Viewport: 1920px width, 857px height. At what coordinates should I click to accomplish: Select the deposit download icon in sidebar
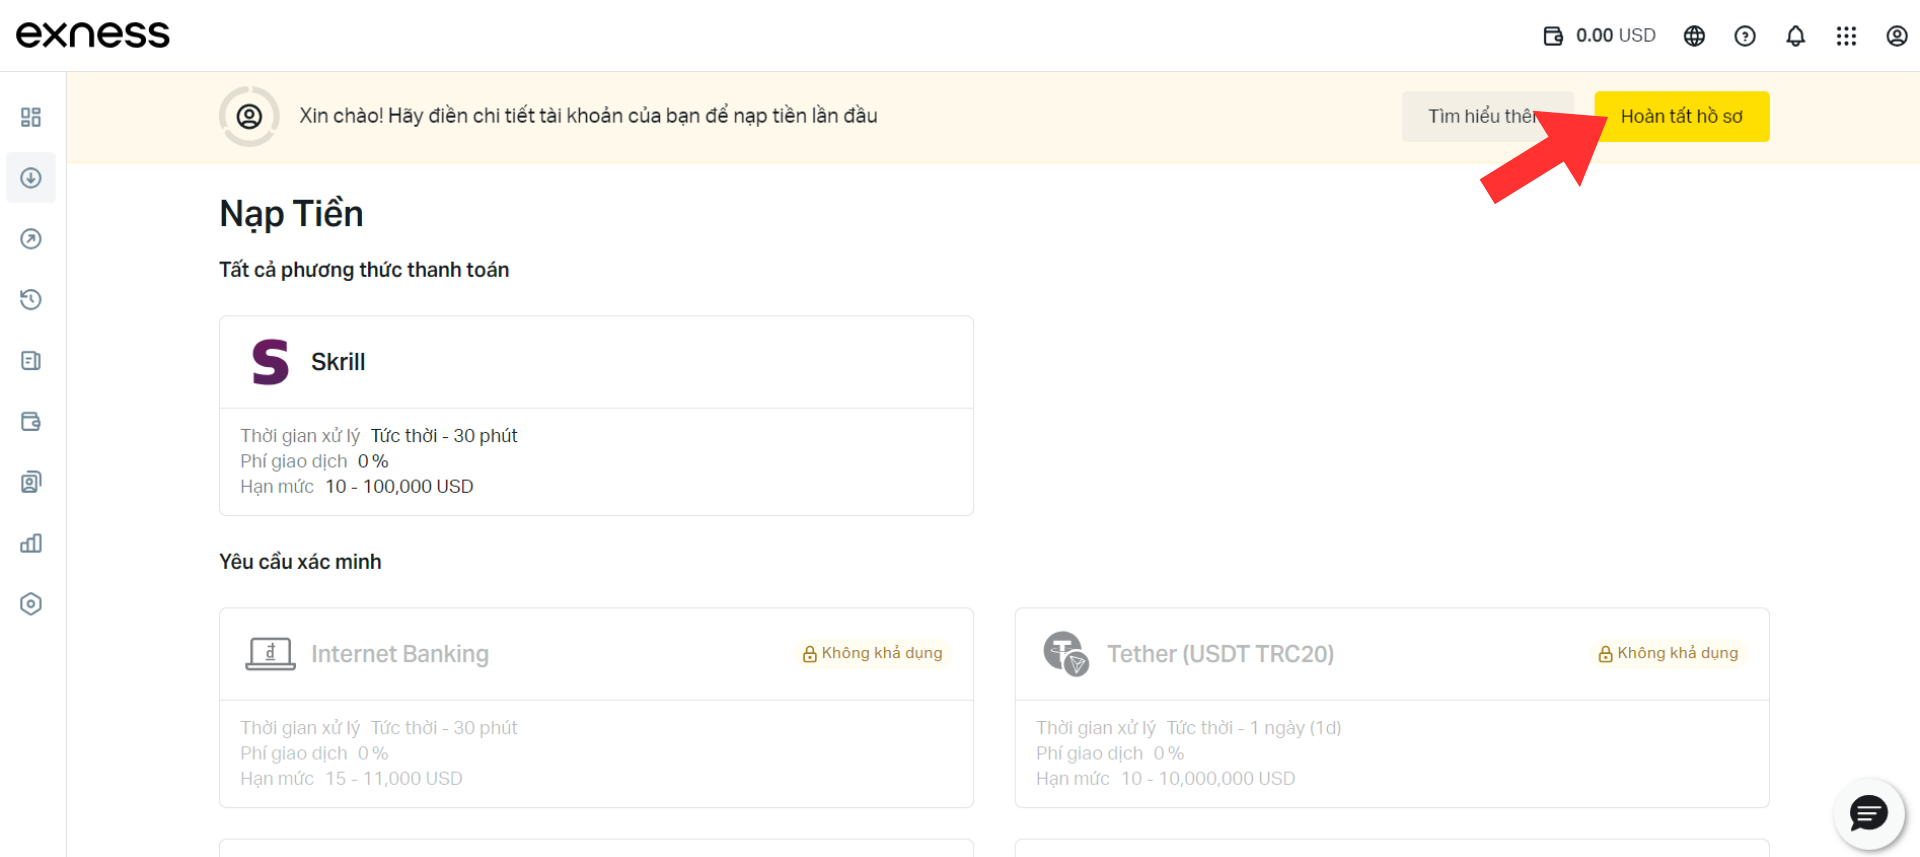tap(31, 178)
